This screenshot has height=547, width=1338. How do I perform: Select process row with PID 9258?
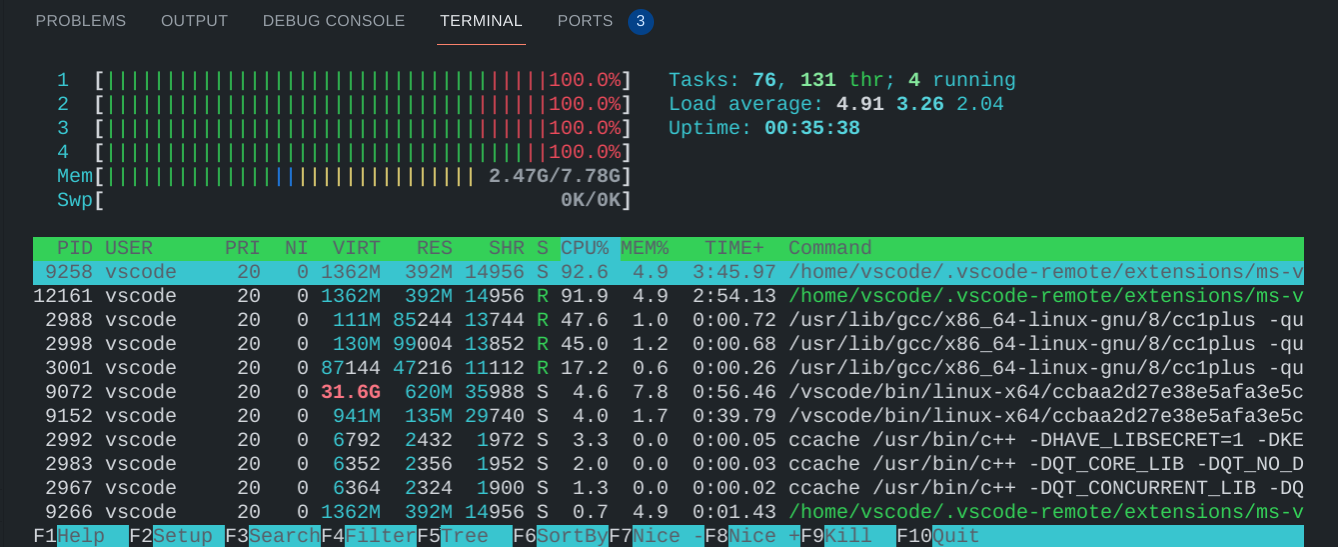[x=668, y=272]
